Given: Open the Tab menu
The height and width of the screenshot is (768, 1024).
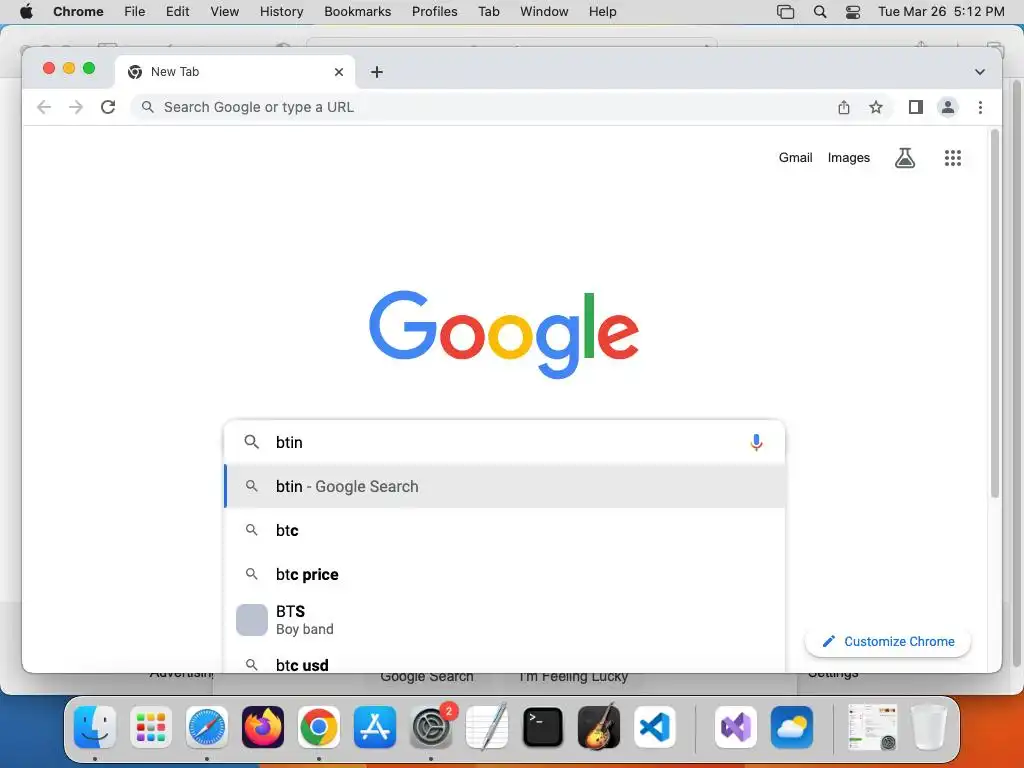Looking at the screenshot, I should (488, 12).
